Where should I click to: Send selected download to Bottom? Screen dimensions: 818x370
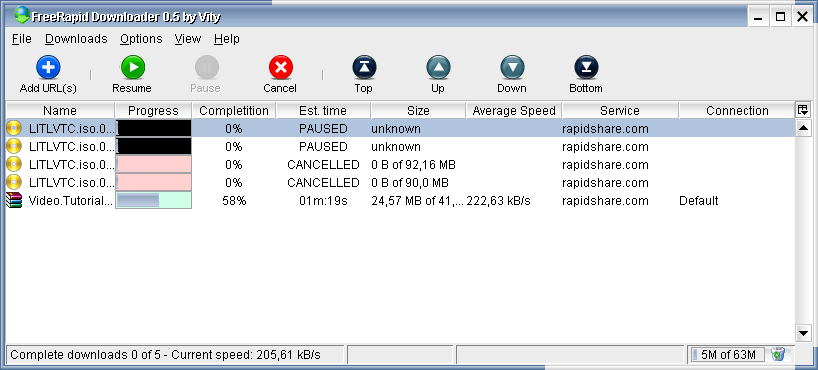[x=586, y=67]
